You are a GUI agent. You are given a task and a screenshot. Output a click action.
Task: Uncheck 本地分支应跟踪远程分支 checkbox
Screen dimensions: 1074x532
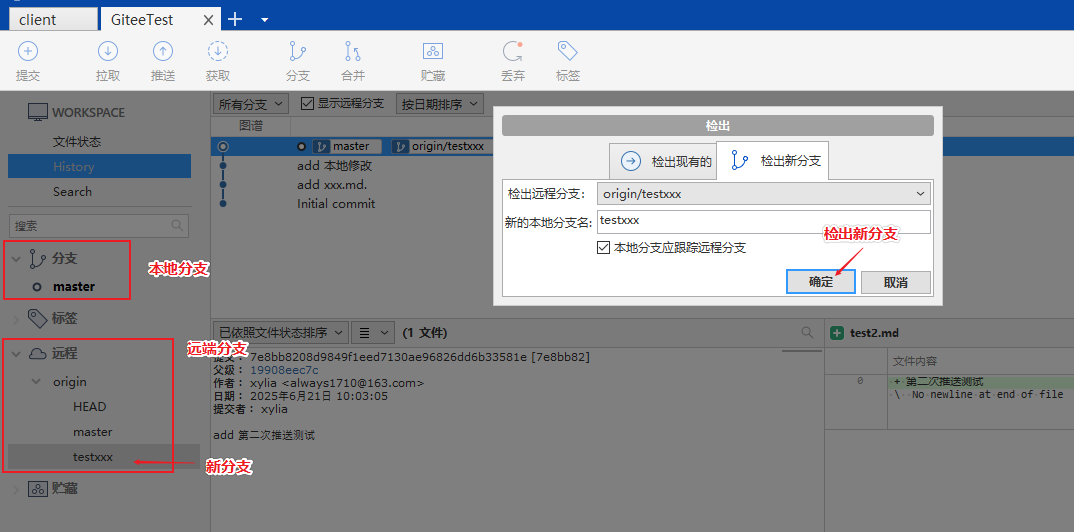(604, 248)
